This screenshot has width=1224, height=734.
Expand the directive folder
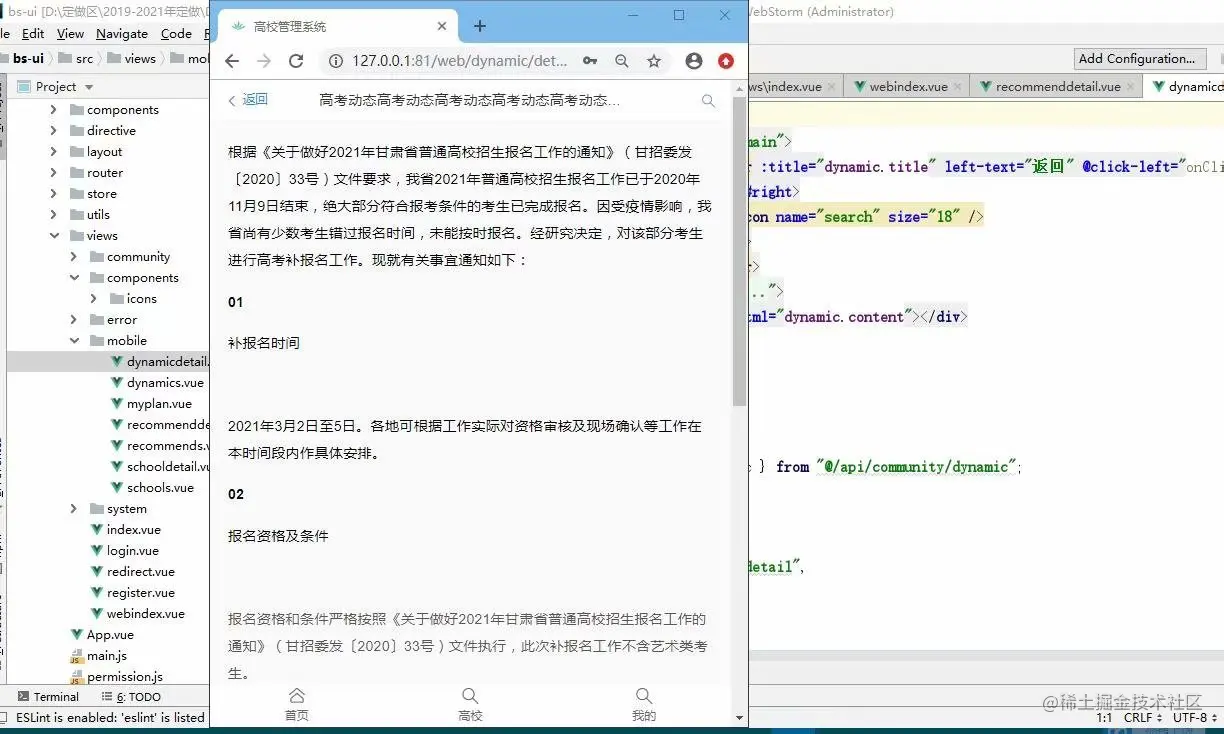[x=54, y=131]
